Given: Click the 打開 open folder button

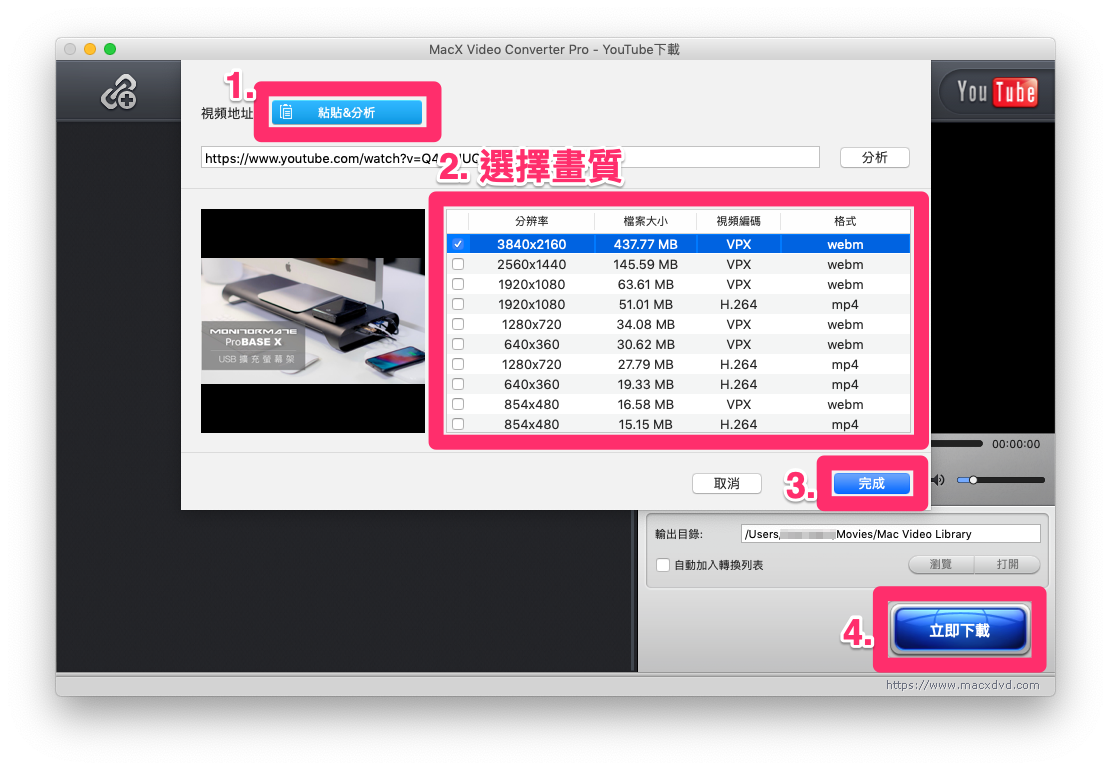Looking at the screenshot, I should coord(1008,565).
